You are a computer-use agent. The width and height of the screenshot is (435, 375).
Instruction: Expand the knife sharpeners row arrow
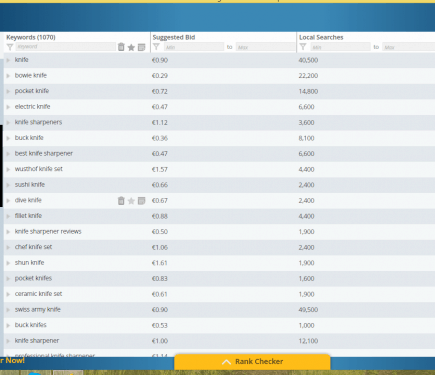pos(8,122)
